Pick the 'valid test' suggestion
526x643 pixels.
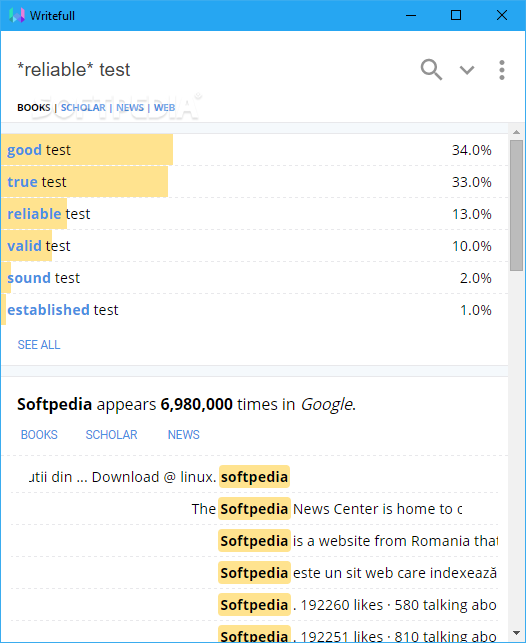pos(254,246)
